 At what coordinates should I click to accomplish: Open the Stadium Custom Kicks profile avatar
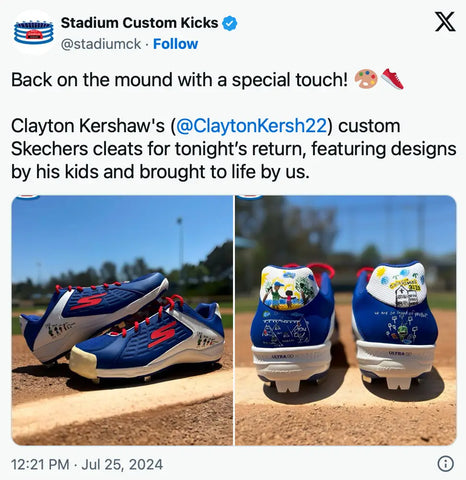33,33
